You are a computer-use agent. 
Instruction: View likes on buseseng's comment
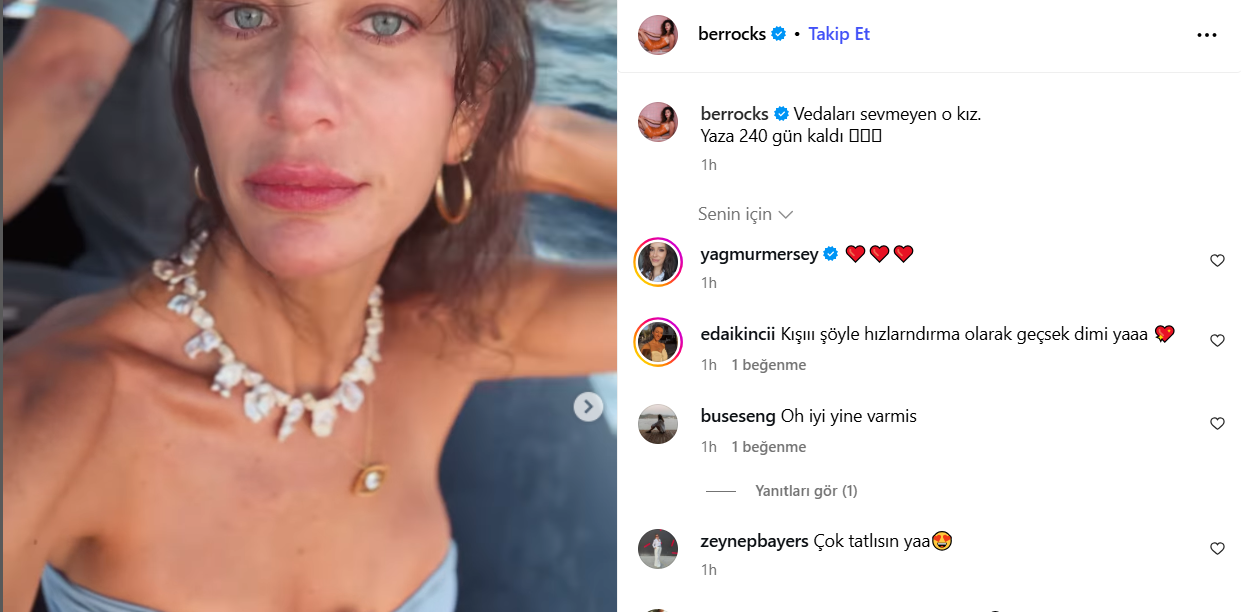tap(768, 447)
